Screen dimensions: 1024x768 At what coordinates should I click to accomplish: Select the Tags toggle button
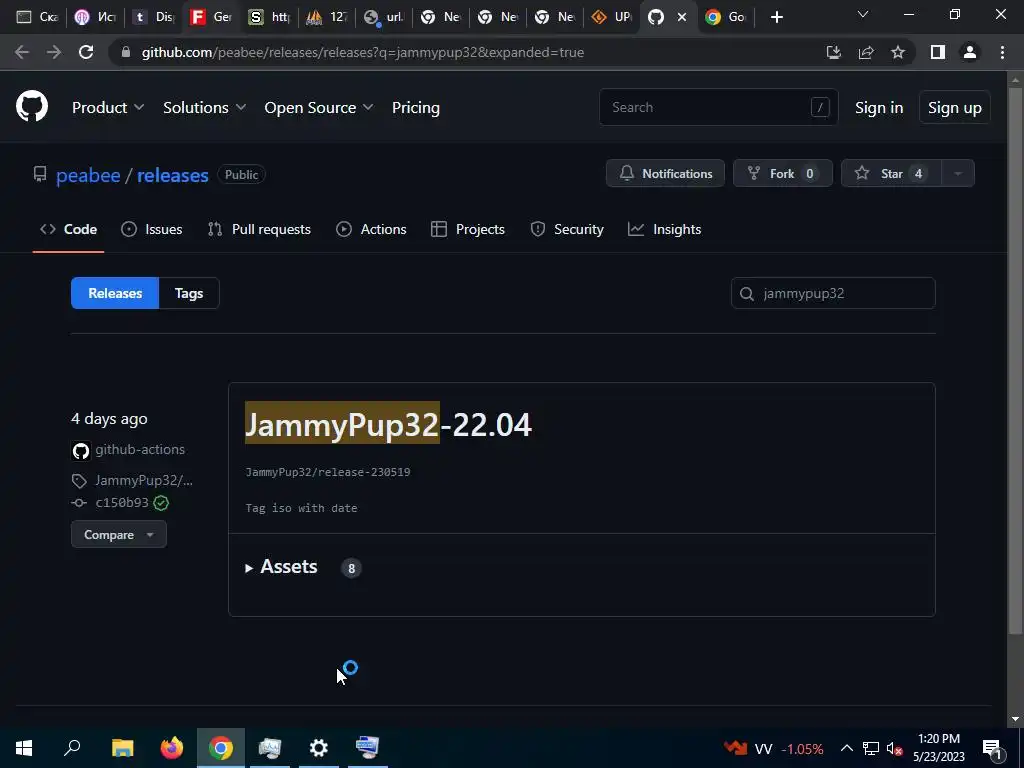tap(189, 293)
